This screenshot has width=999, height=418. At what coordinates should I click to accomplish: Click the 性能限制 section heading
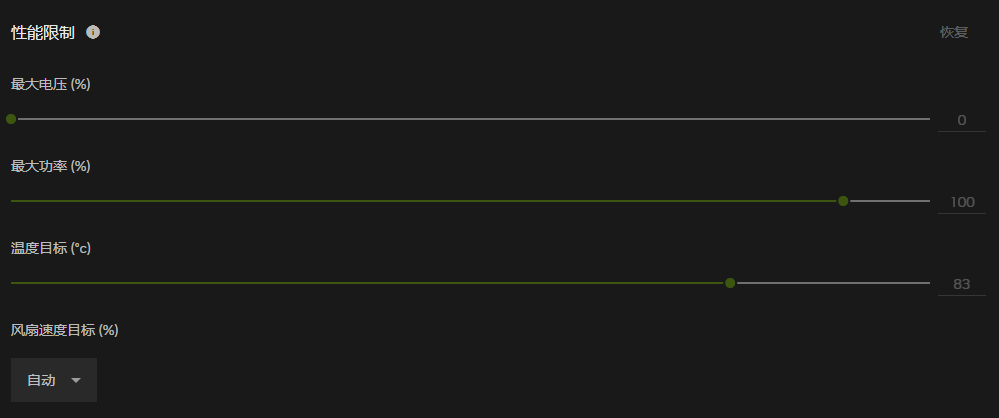coord(42,32)
